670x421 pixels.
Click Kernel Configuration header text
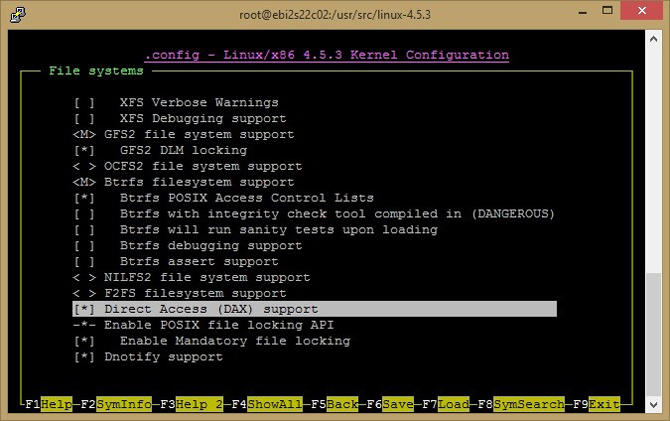[327, 55]
